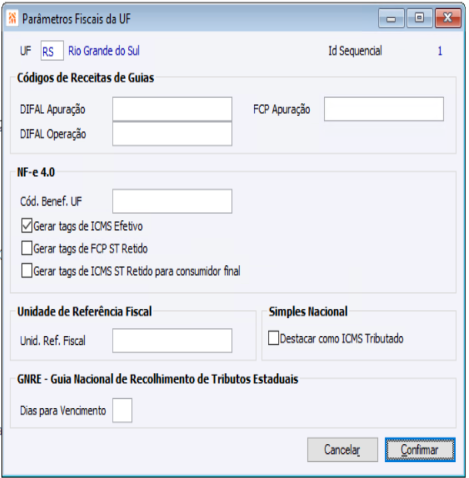
Task: Click the UF field containing RS
Action: tap(52, 51)
